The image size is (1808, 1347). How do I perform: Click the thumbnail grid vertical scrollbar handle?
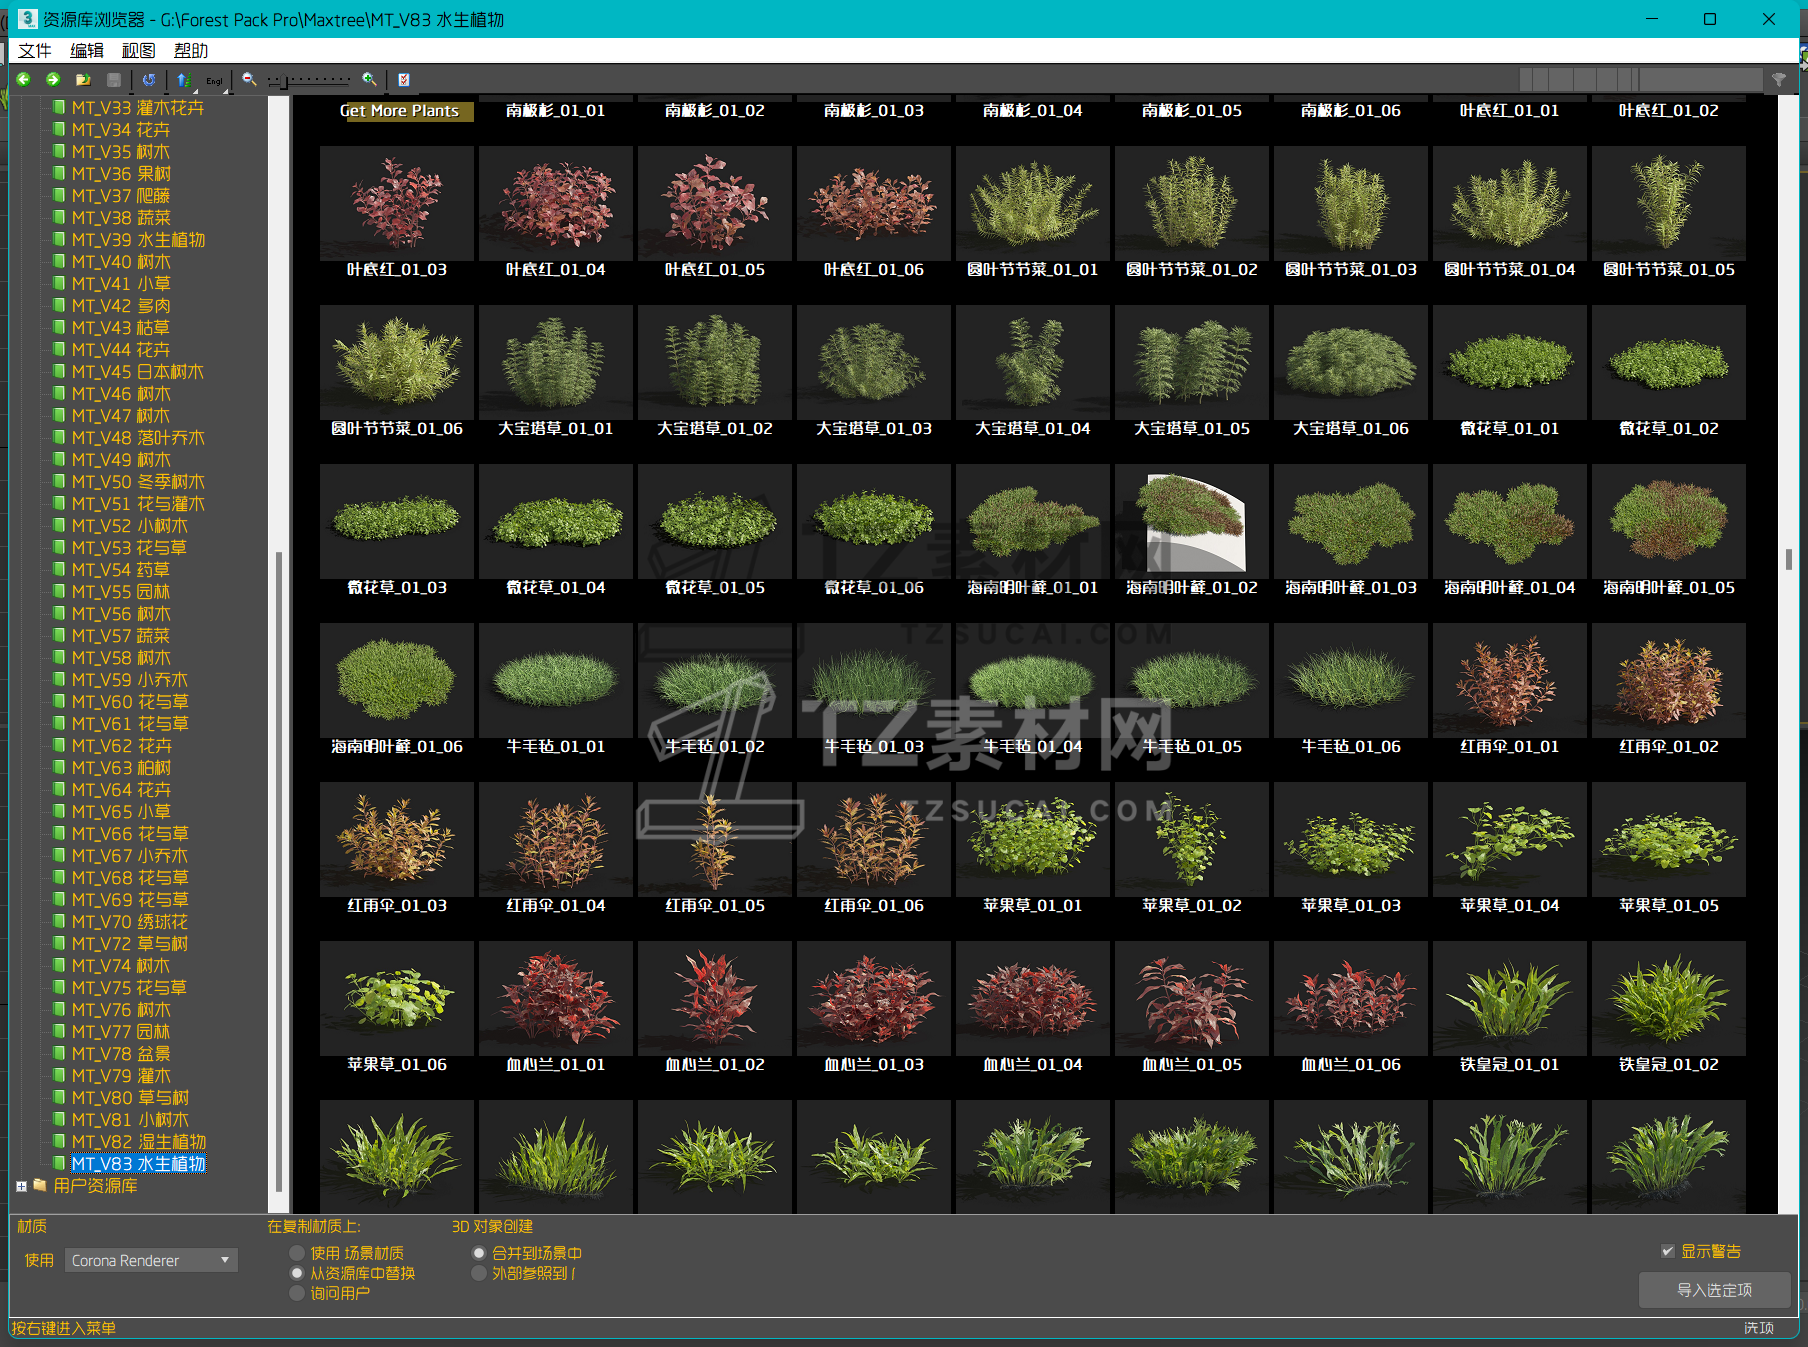[x=1788, y=559]
